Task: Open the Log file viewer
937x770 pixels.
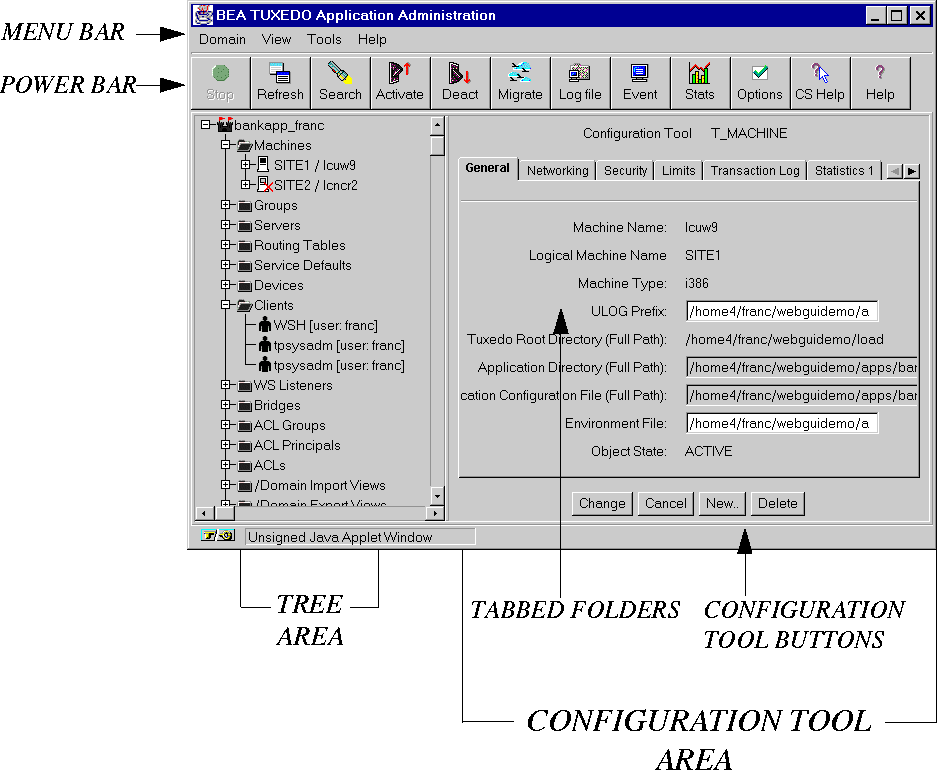Action: tap(580, 83)
